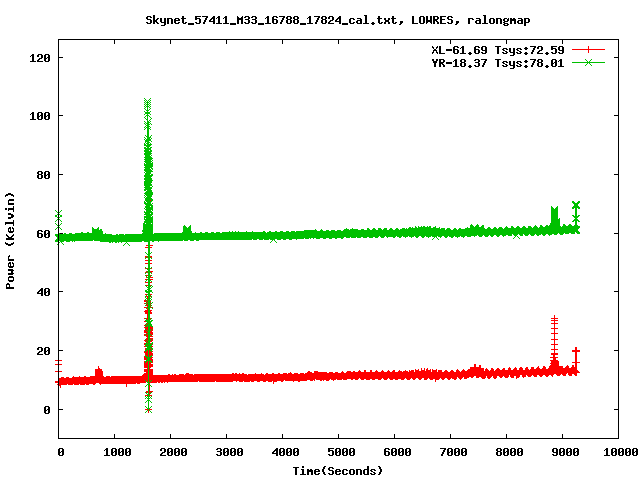
Task: Click y-axis tick label 40
Action: [43, 292]
